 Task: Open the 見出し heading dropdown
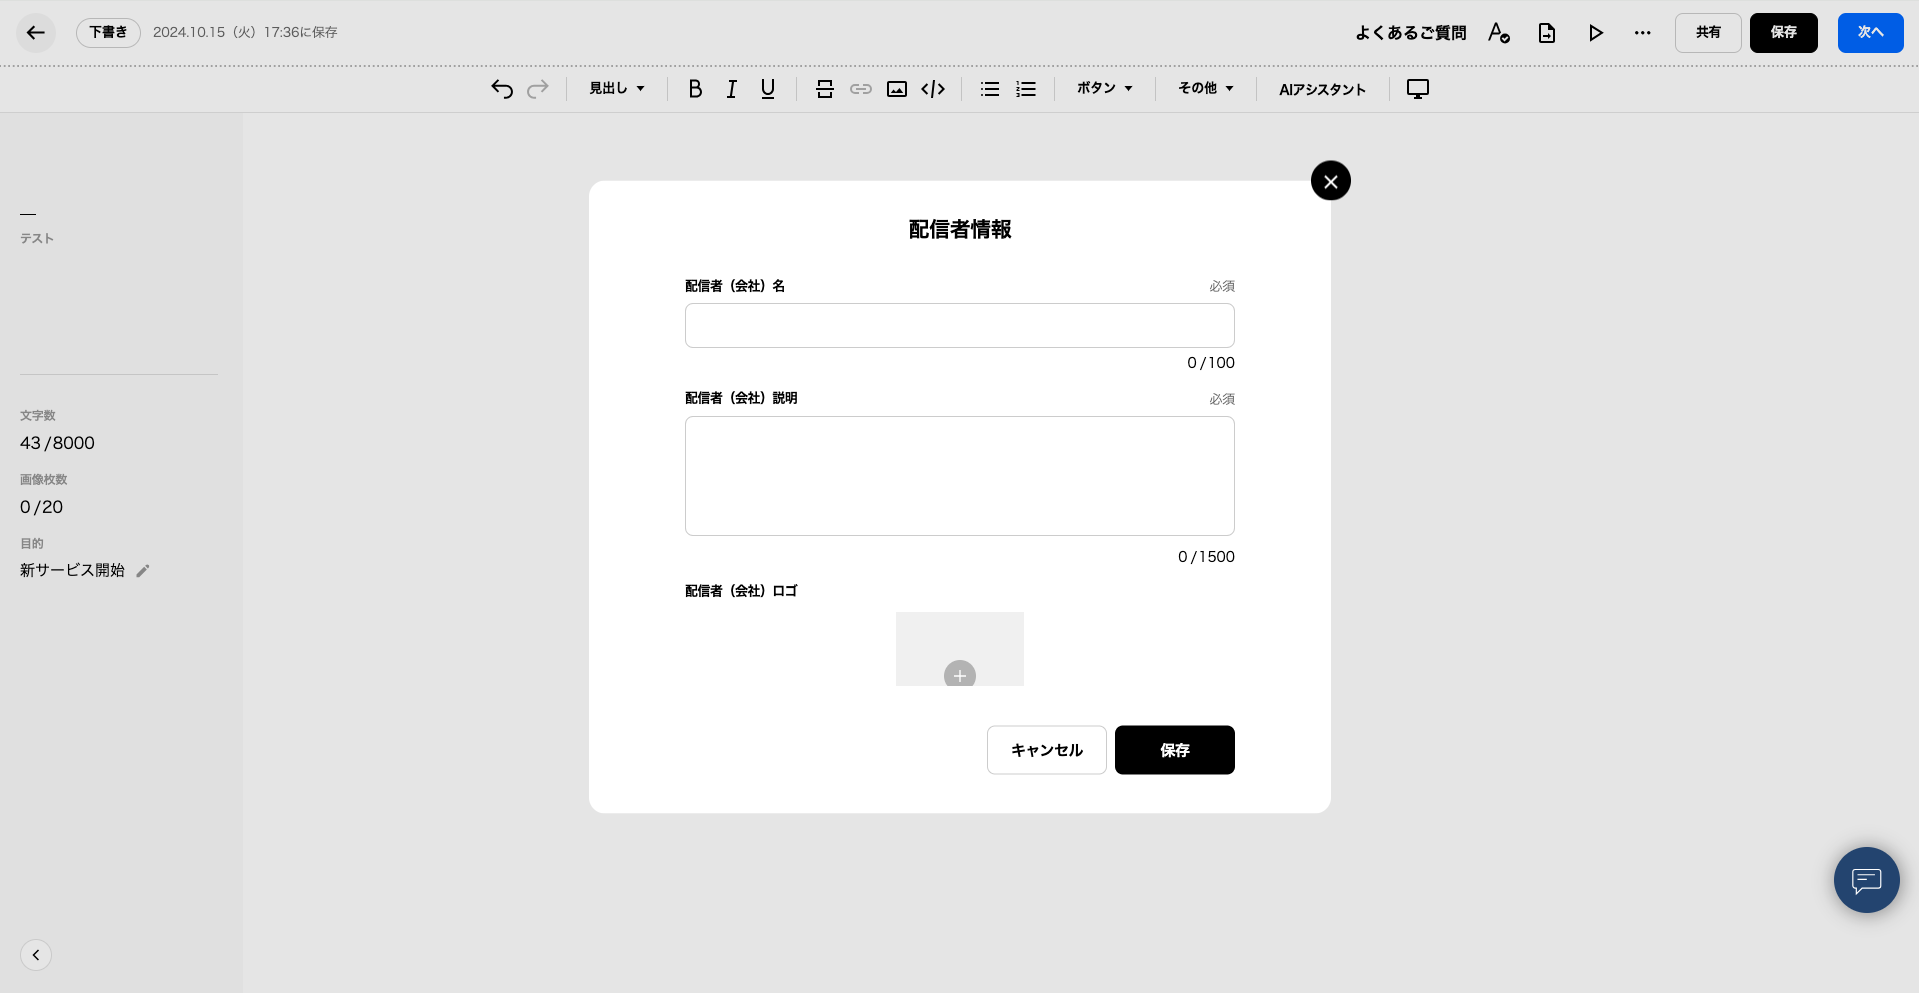(616, 89)
